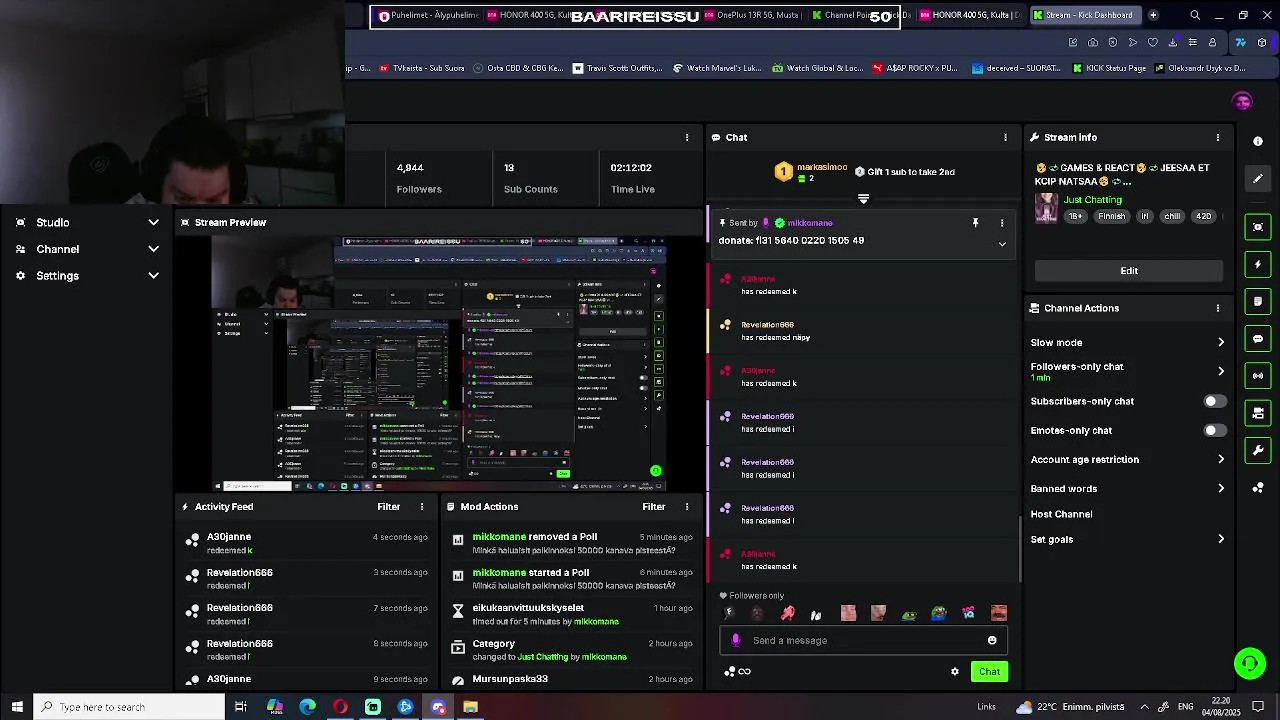The height and width of the screenshot is (720, 1280).
Task: Open the Windows Start menu
Action: click(x=17, y=707)
